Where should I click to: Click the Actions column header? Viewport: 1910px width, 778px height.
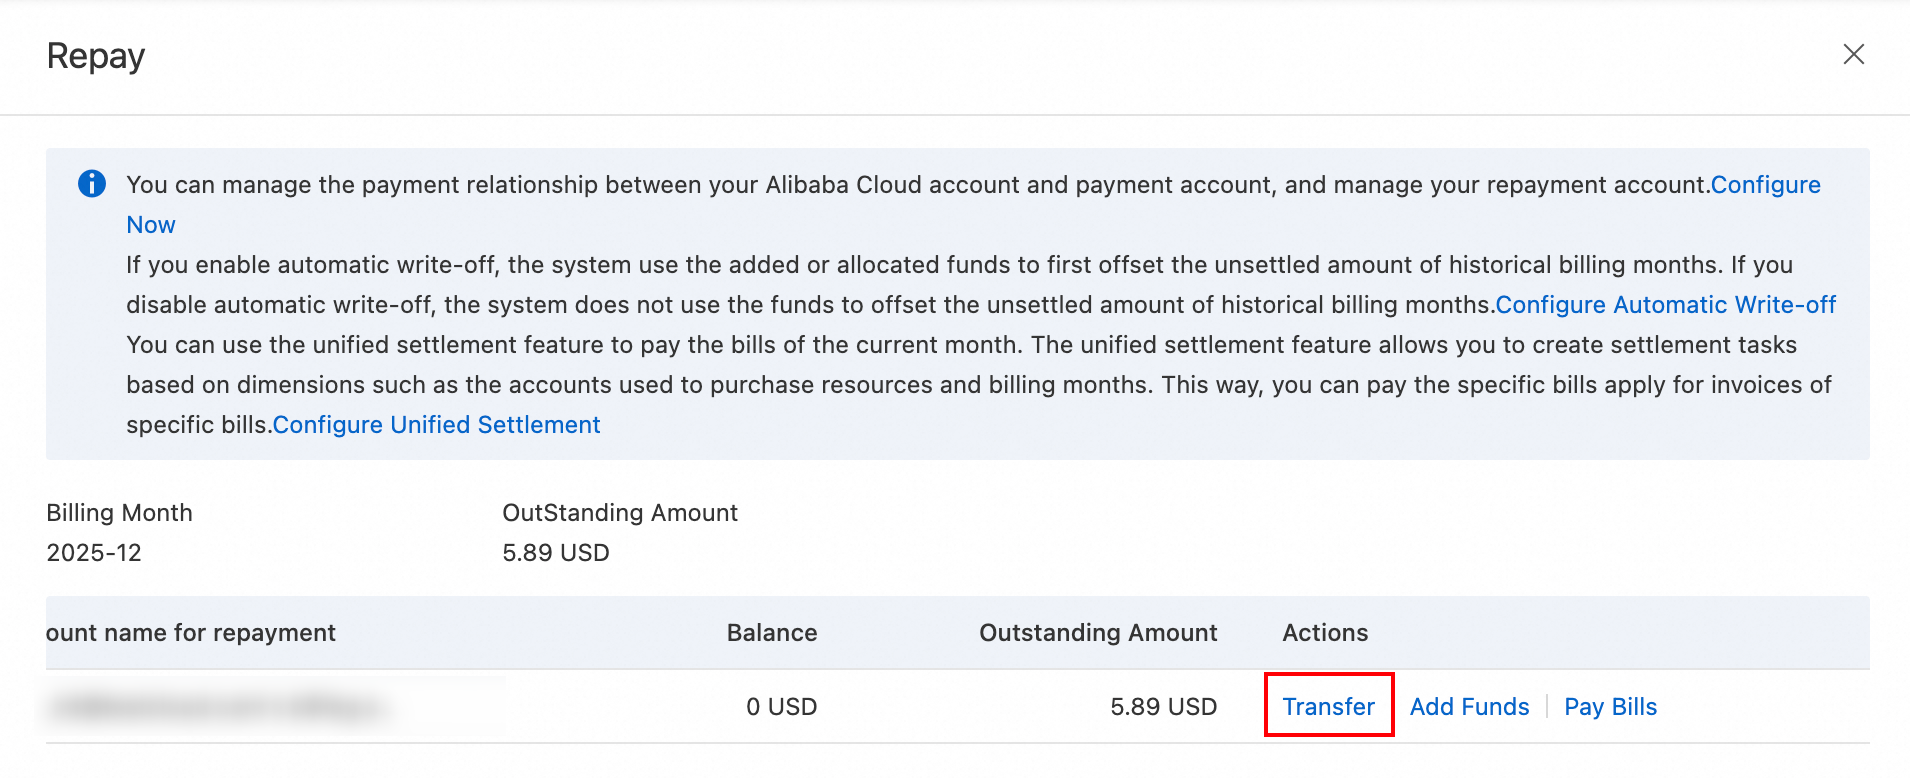1325,633
